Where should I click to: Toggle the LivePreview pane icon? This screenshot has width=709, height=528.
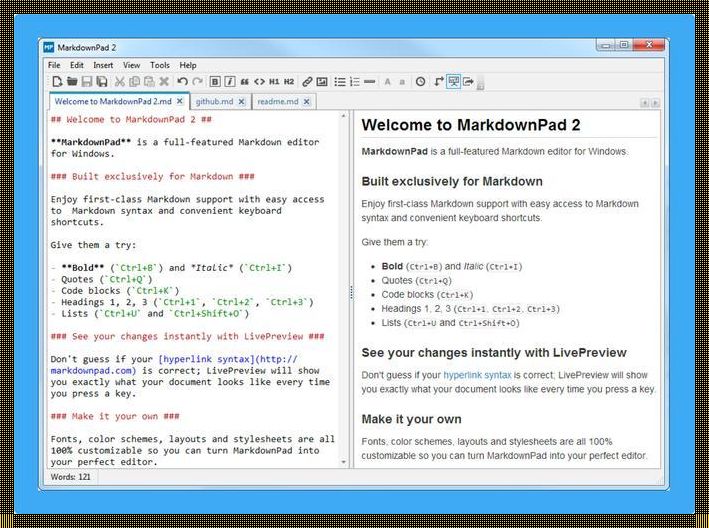click(453, 82)
